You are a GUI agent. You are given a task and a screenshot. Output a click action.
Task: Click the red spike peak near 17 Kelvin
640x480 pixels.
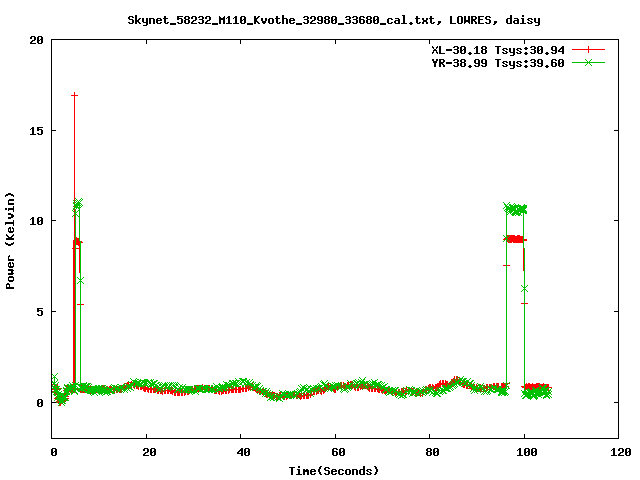point(74,95)
